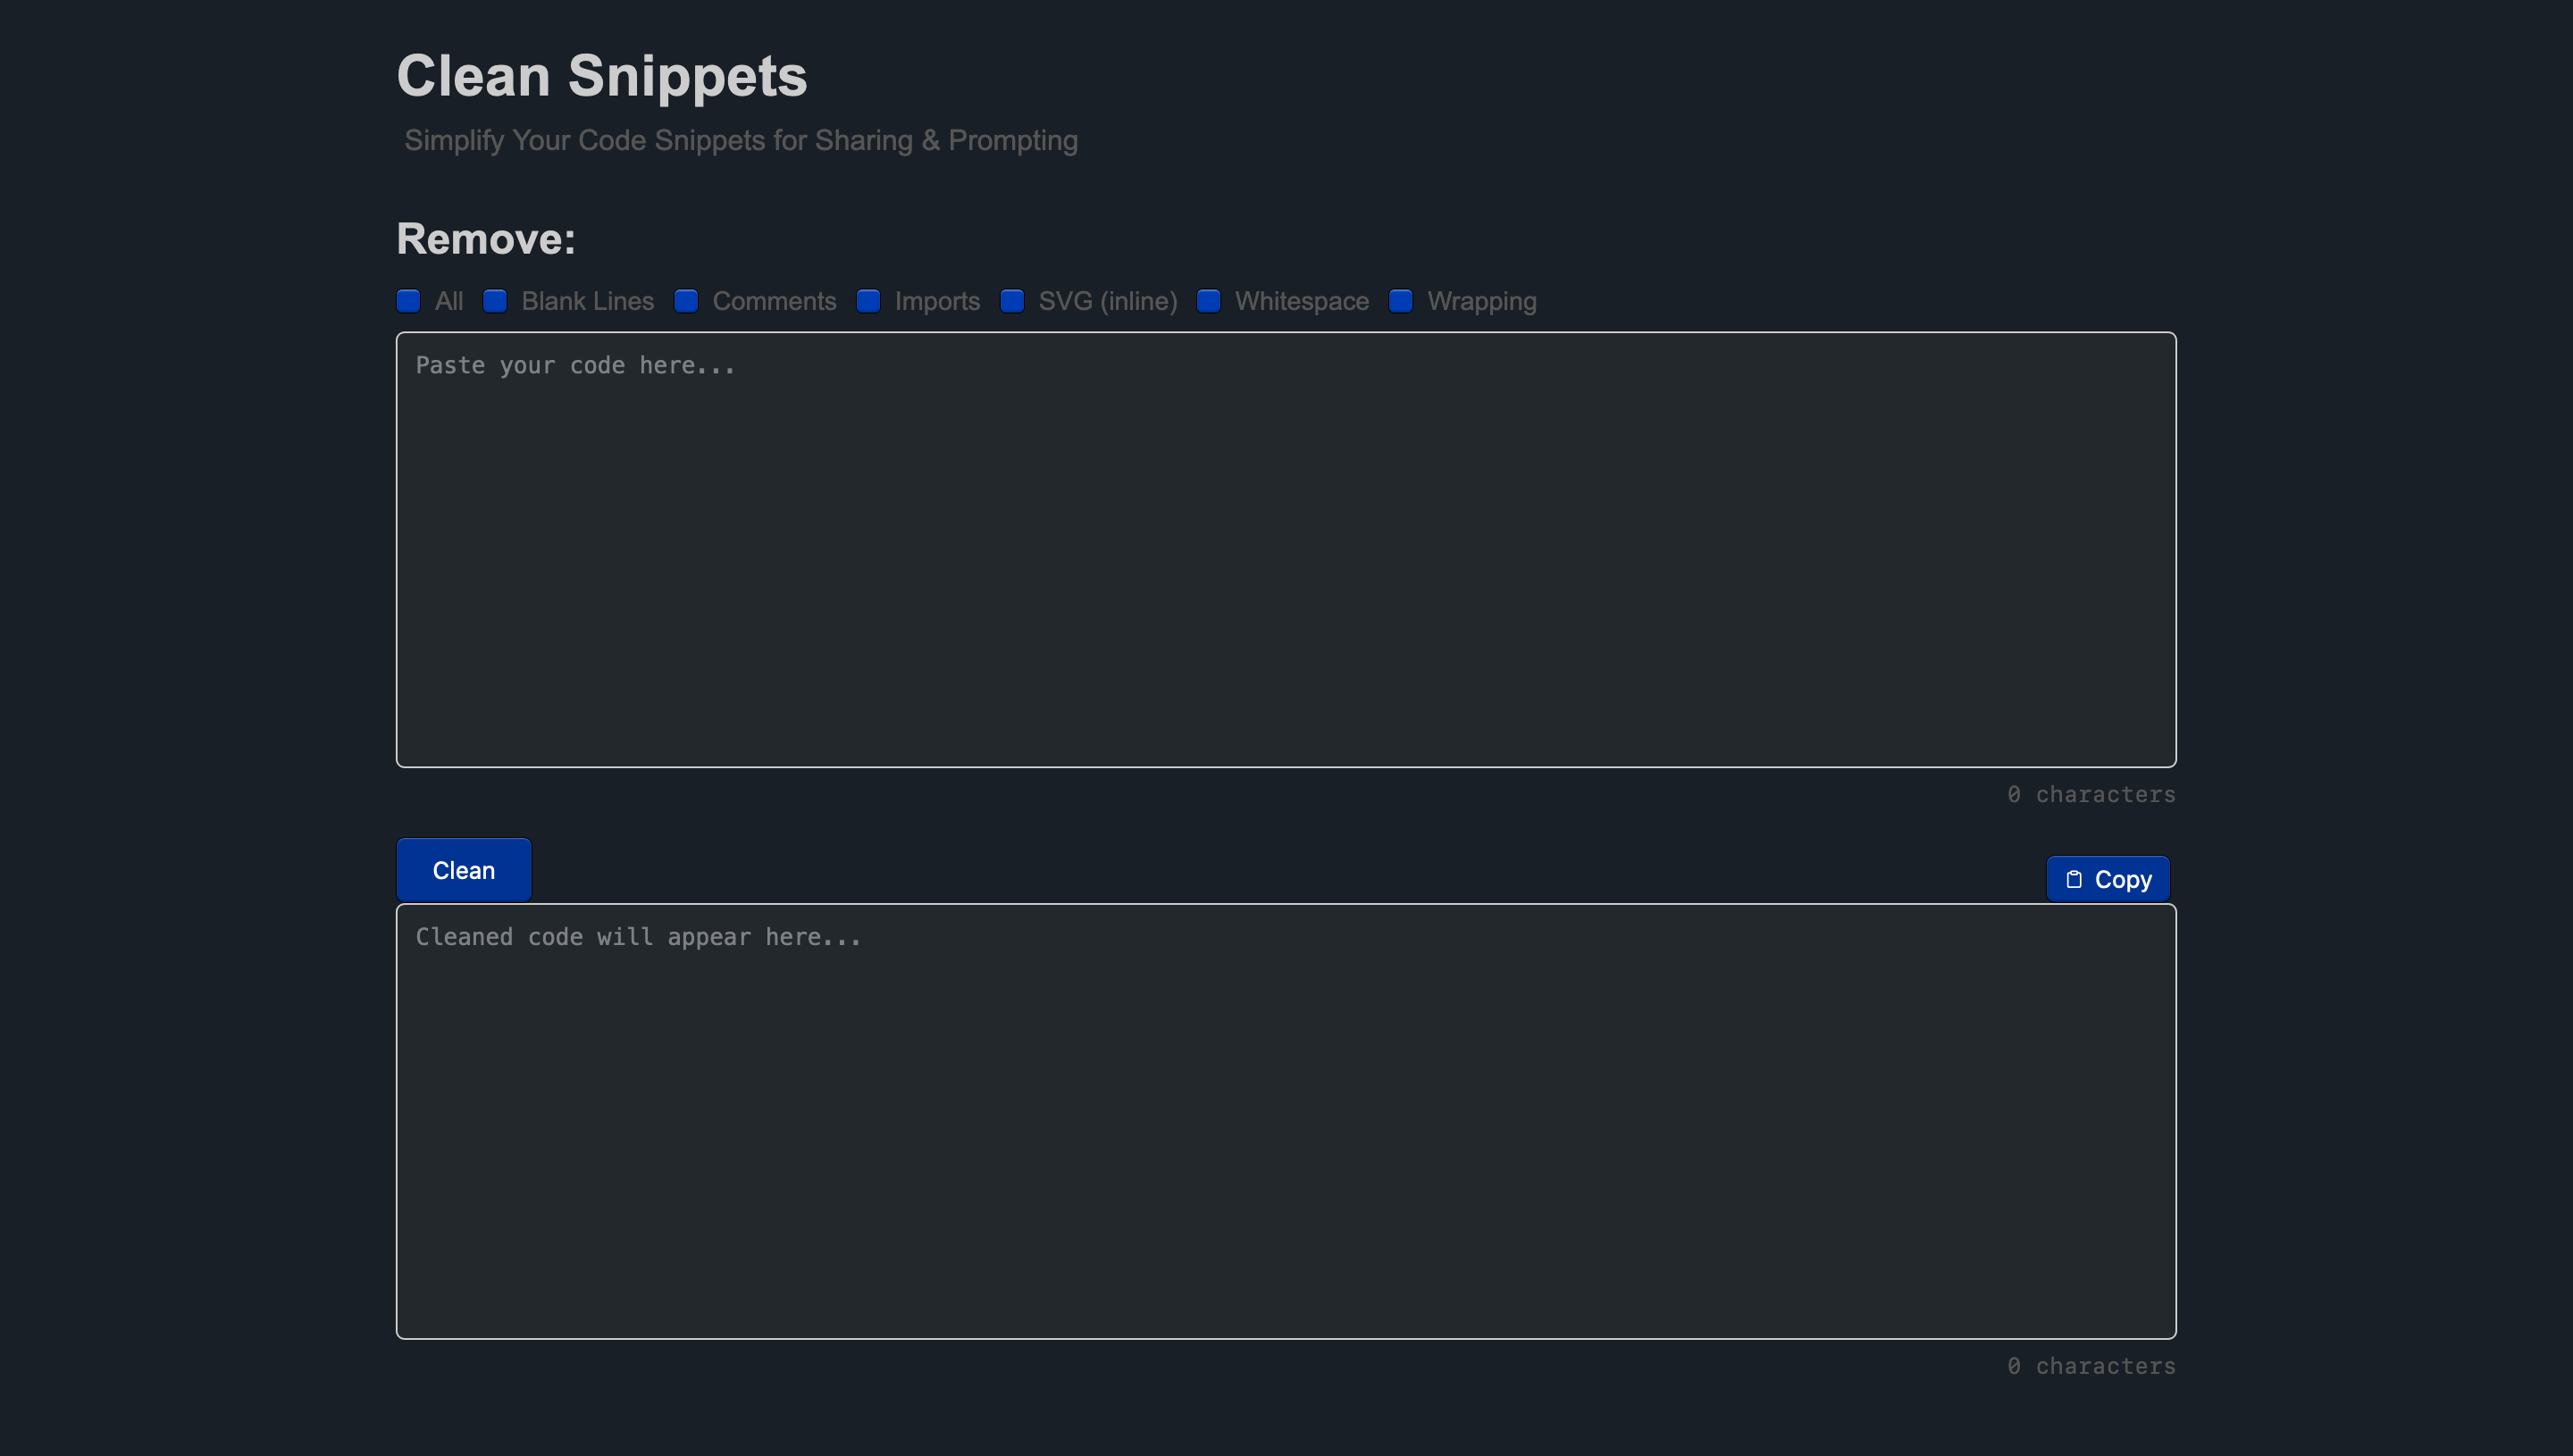Image resolution: width=2573 pixels, height=1456 pixels.
Task: Click the Copy button
Action: click(2107, 879)
